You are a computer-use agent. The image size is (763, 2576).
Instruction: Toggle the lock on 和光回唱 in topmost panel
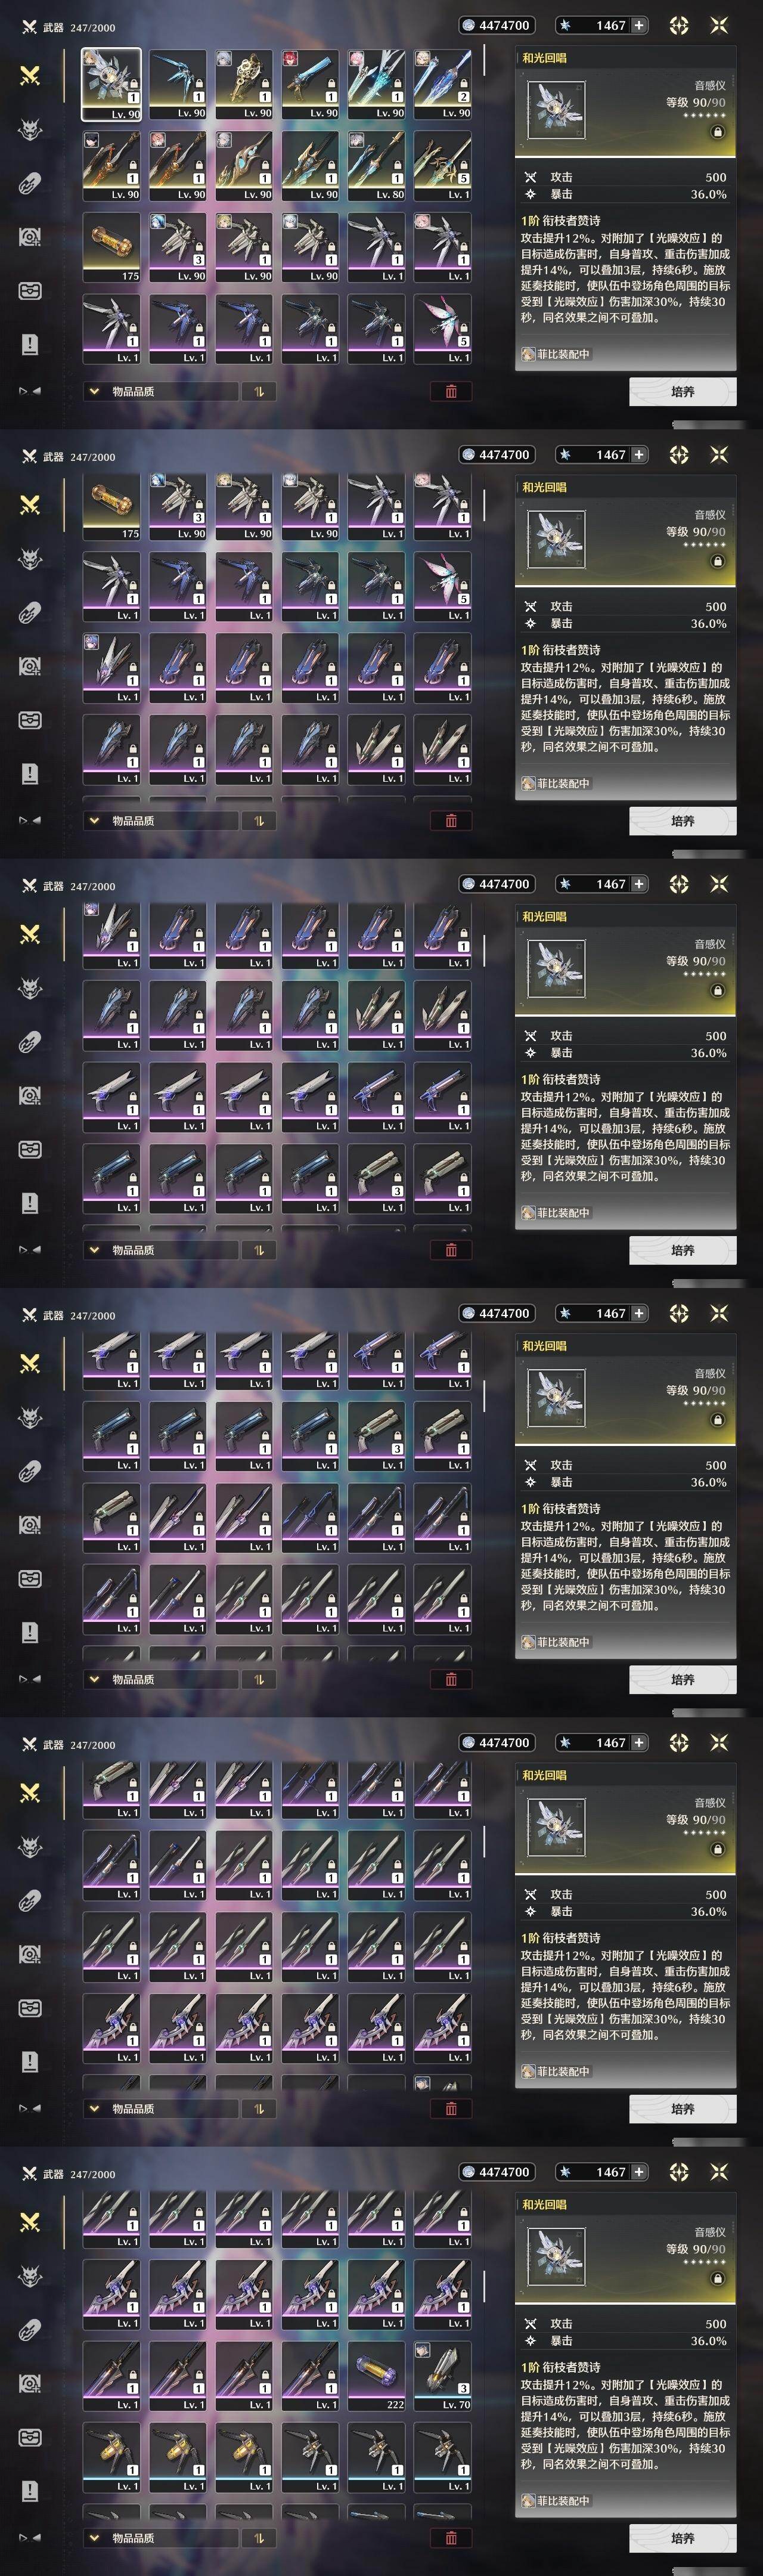pos(717,132)
